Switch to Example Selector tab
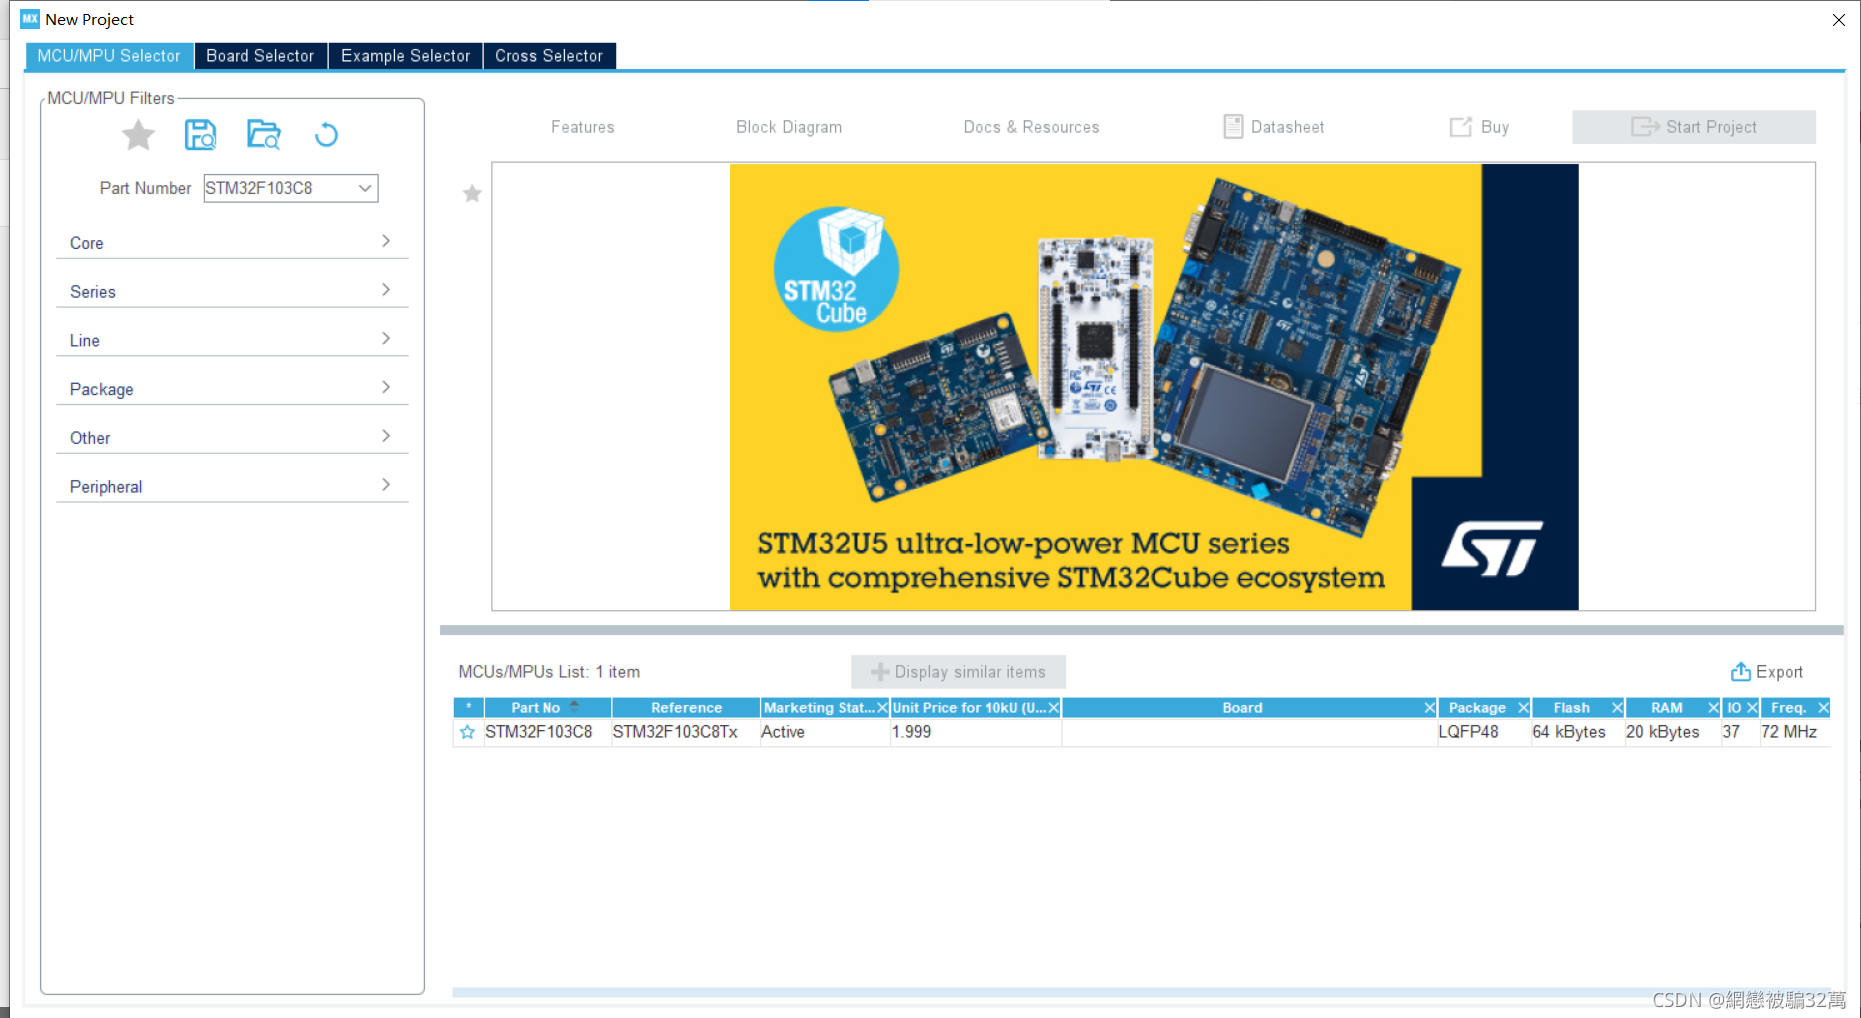The image size is (1861, 1018). point(405,56)
